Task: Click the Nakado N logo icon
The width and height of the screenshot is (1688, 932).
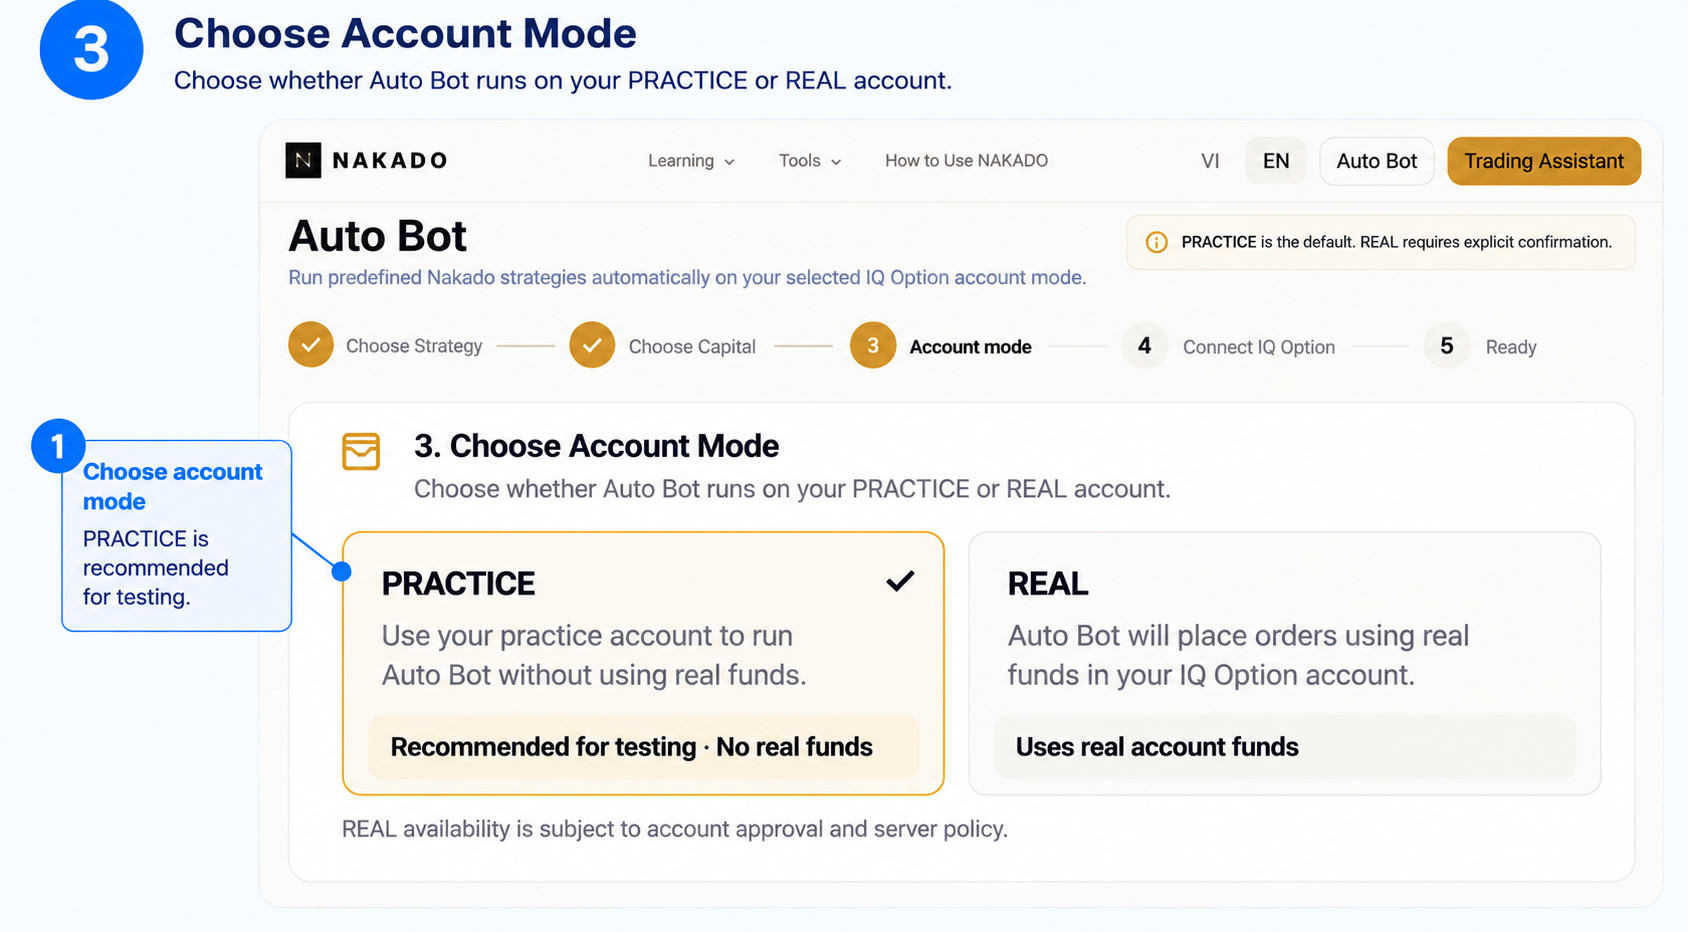Action: 303,160
